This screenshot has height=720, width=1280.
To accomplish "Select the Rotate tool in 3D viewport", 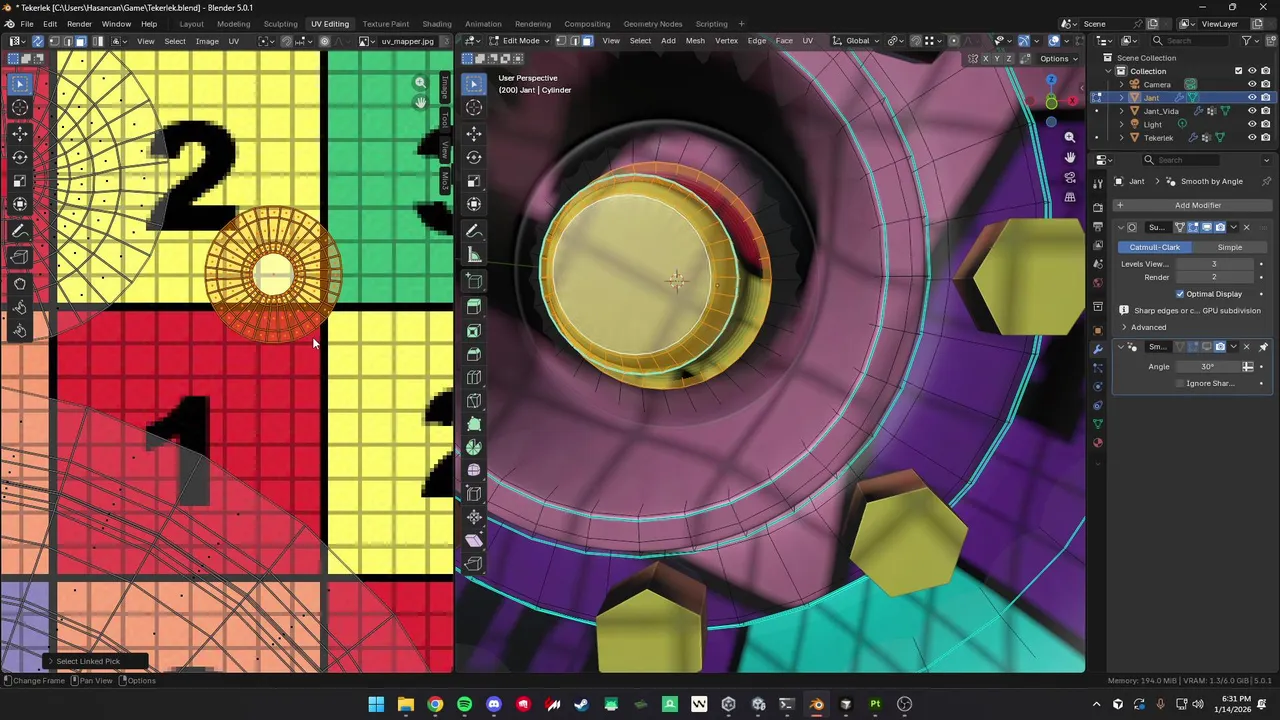I will click(474, 156).
